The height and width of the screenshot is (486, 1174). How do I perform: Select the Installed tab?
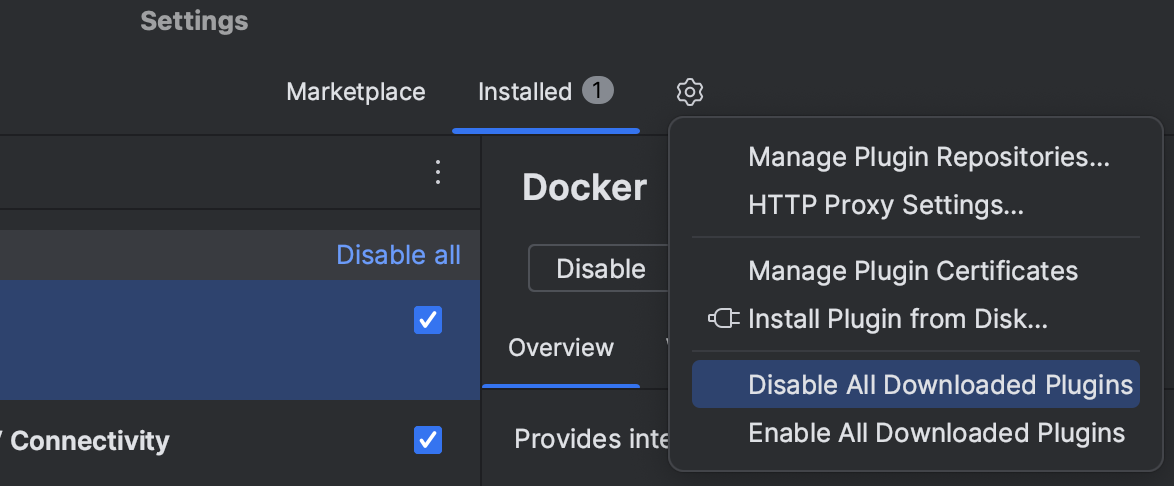click(x=524, y=92)
